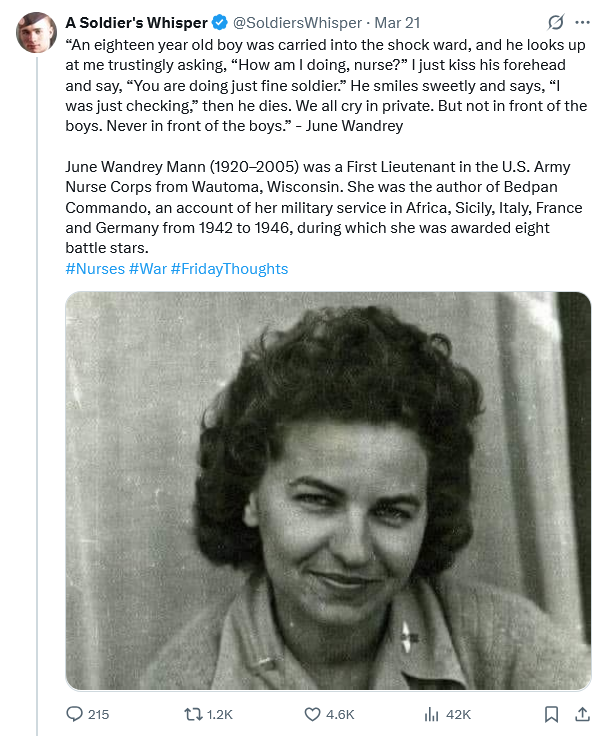The height and width of the screenshot is (736, 609).
Task: Open the #Nurses hashtag
Action: click(x=95, y=268)
